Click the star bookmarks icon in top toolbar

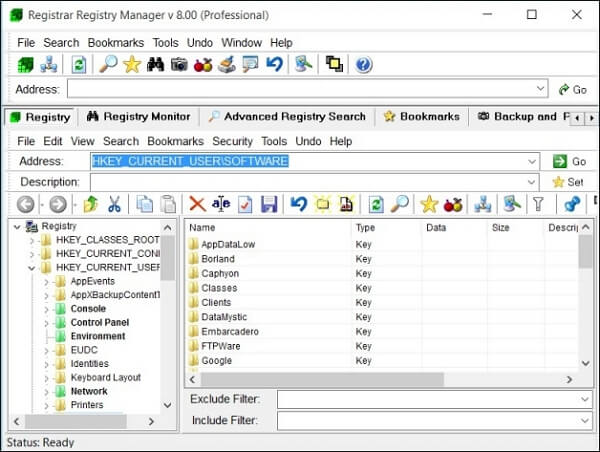tap(132, 64)
